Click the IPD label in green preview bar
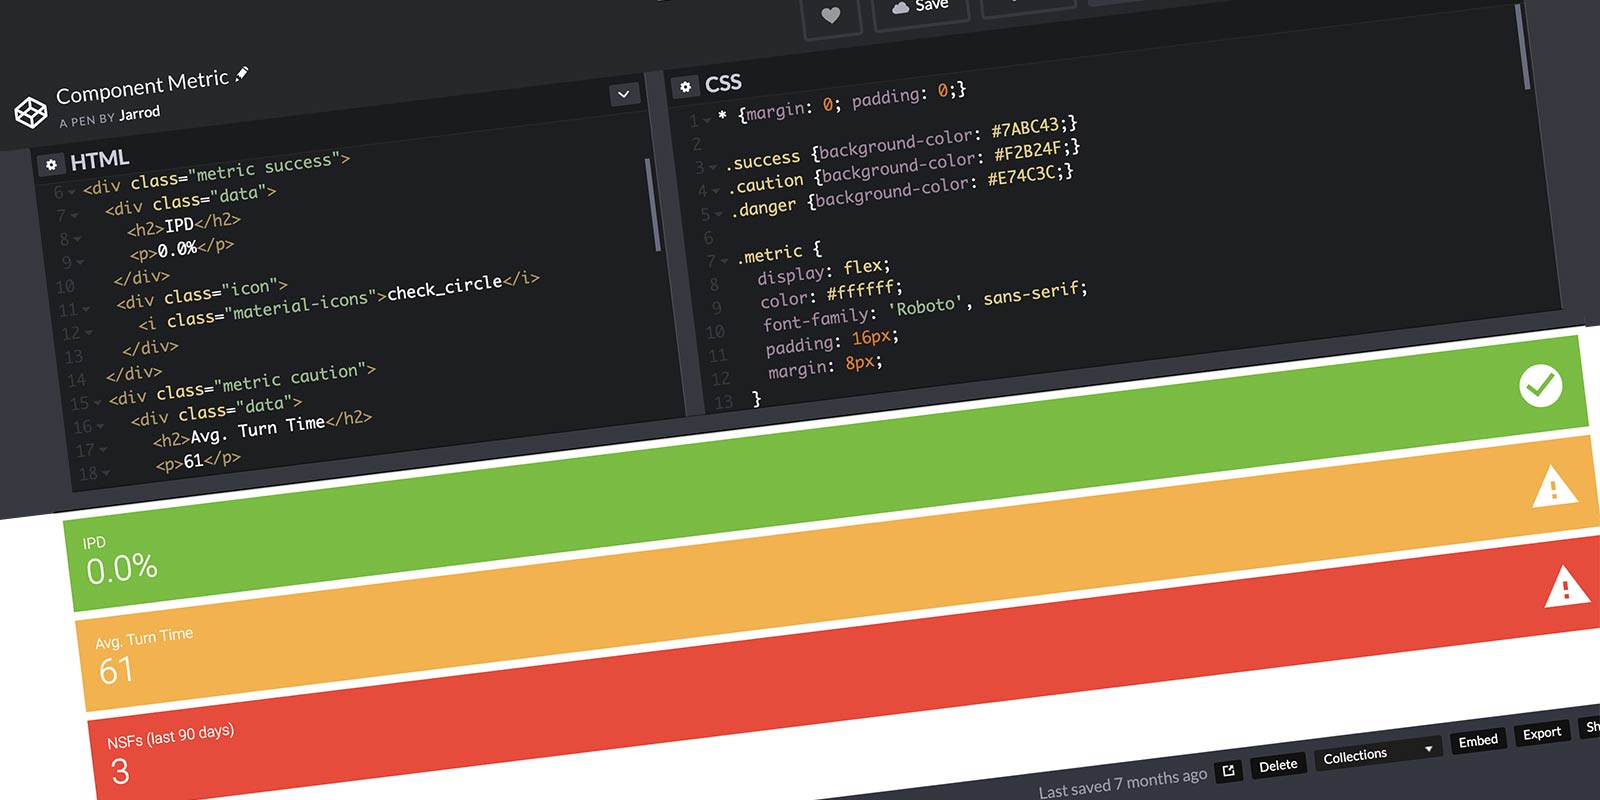This screenshot has width=1600, height=800. 94,542
